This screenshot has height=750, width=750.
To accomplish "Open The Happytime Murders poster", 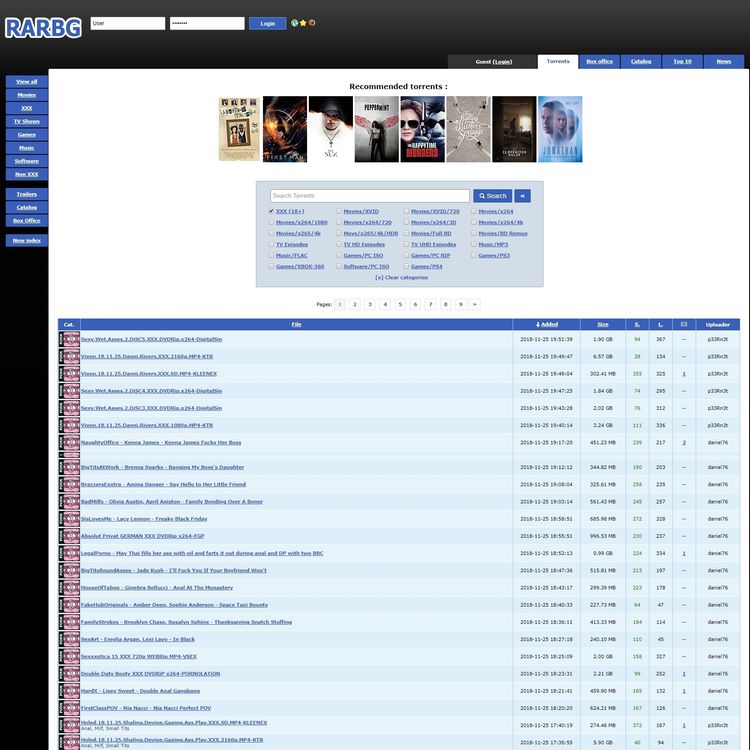I will (423, 129).
